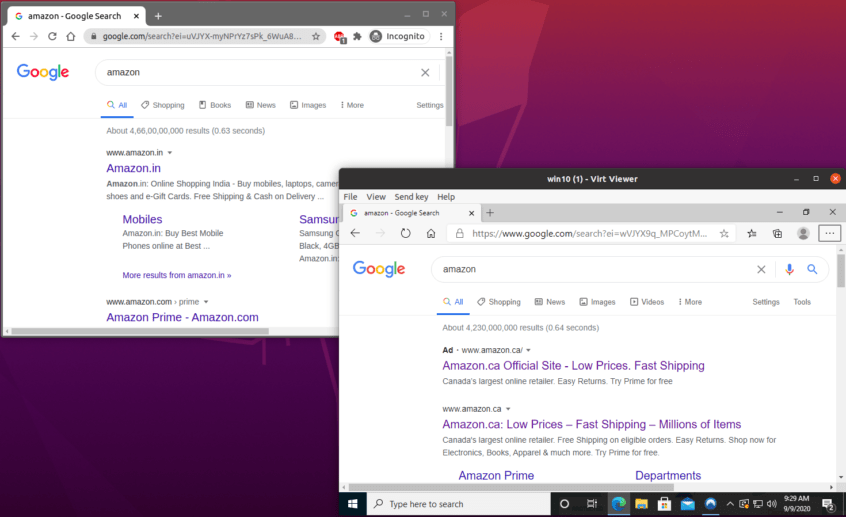
Task: Click the voice search microphone in Edge
Action: tap(789, 269)
